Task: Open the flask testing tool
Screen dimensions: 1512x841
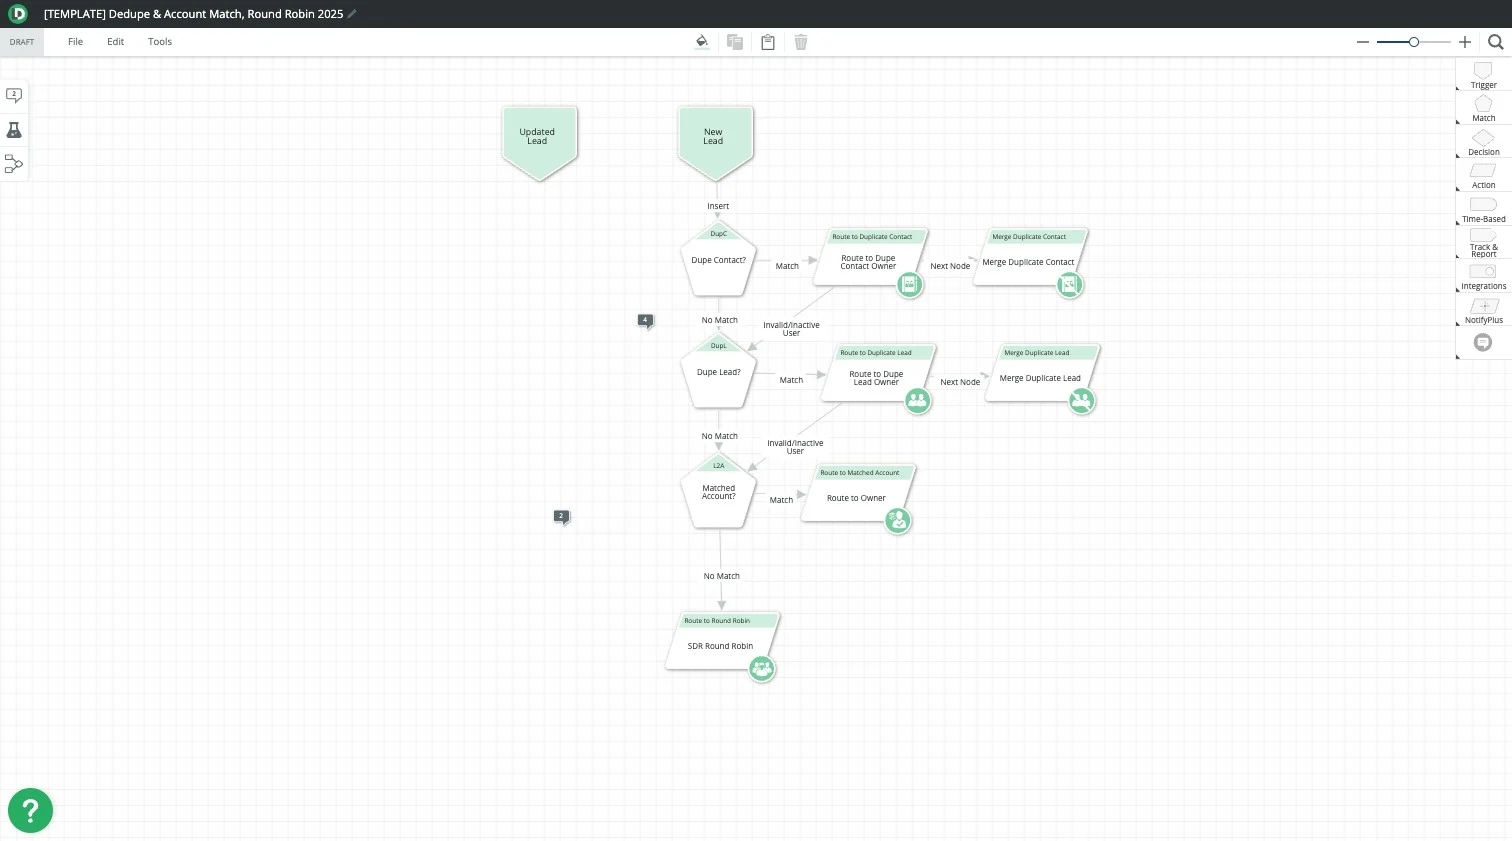Action: coord(14,130)
